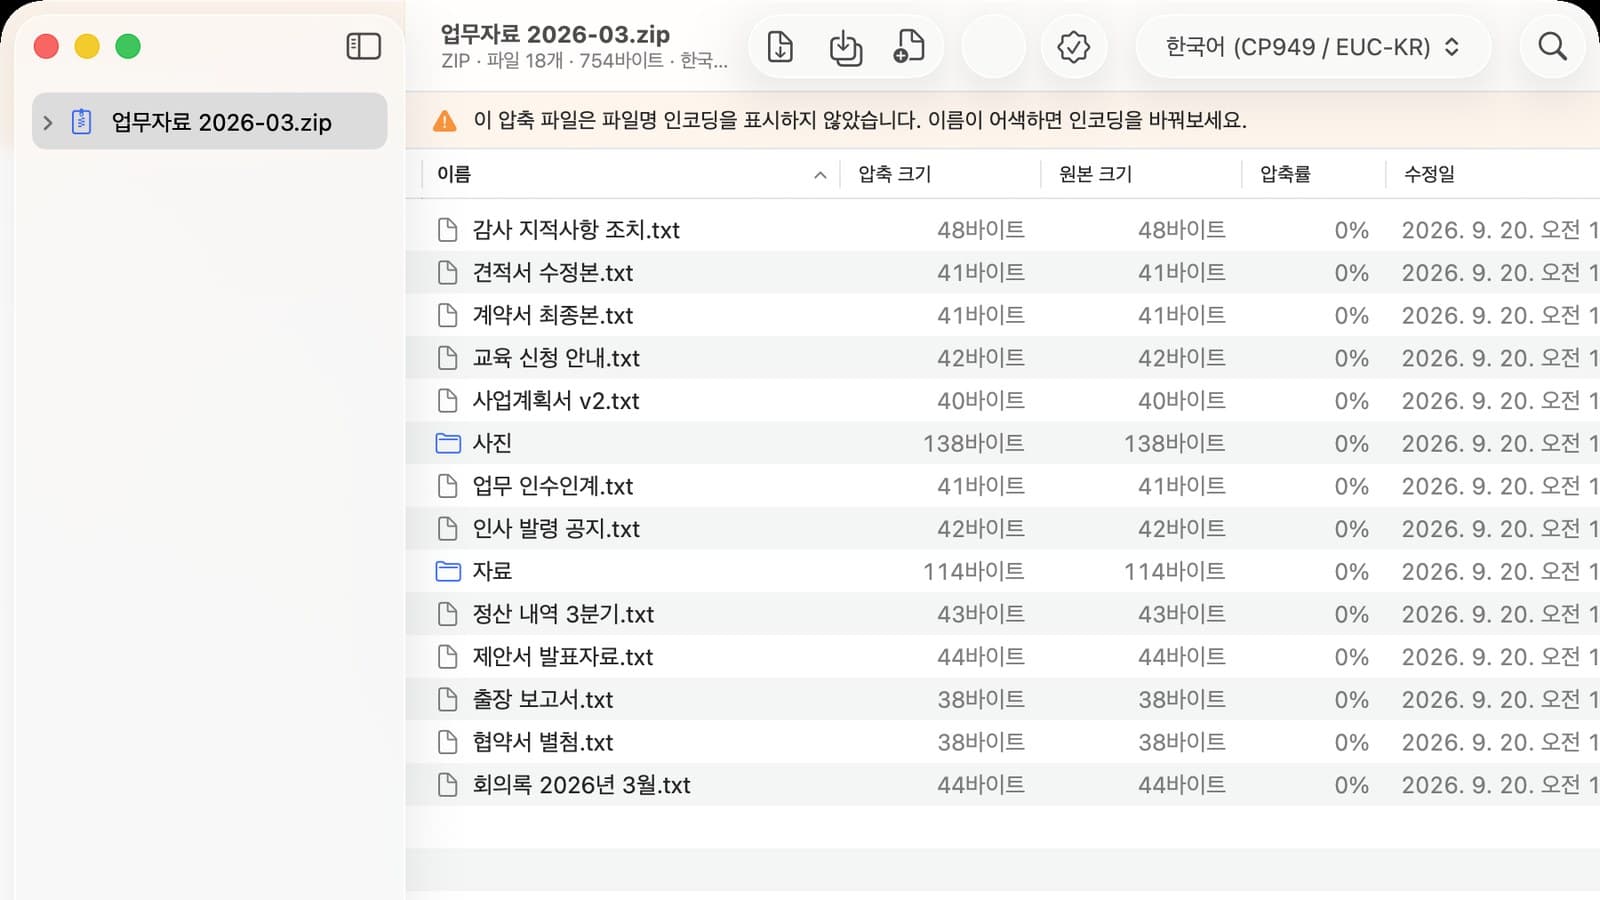Click modified date in 사진 folder row
This screenshot has height=900, width=1600.
tap(1499, 443)
